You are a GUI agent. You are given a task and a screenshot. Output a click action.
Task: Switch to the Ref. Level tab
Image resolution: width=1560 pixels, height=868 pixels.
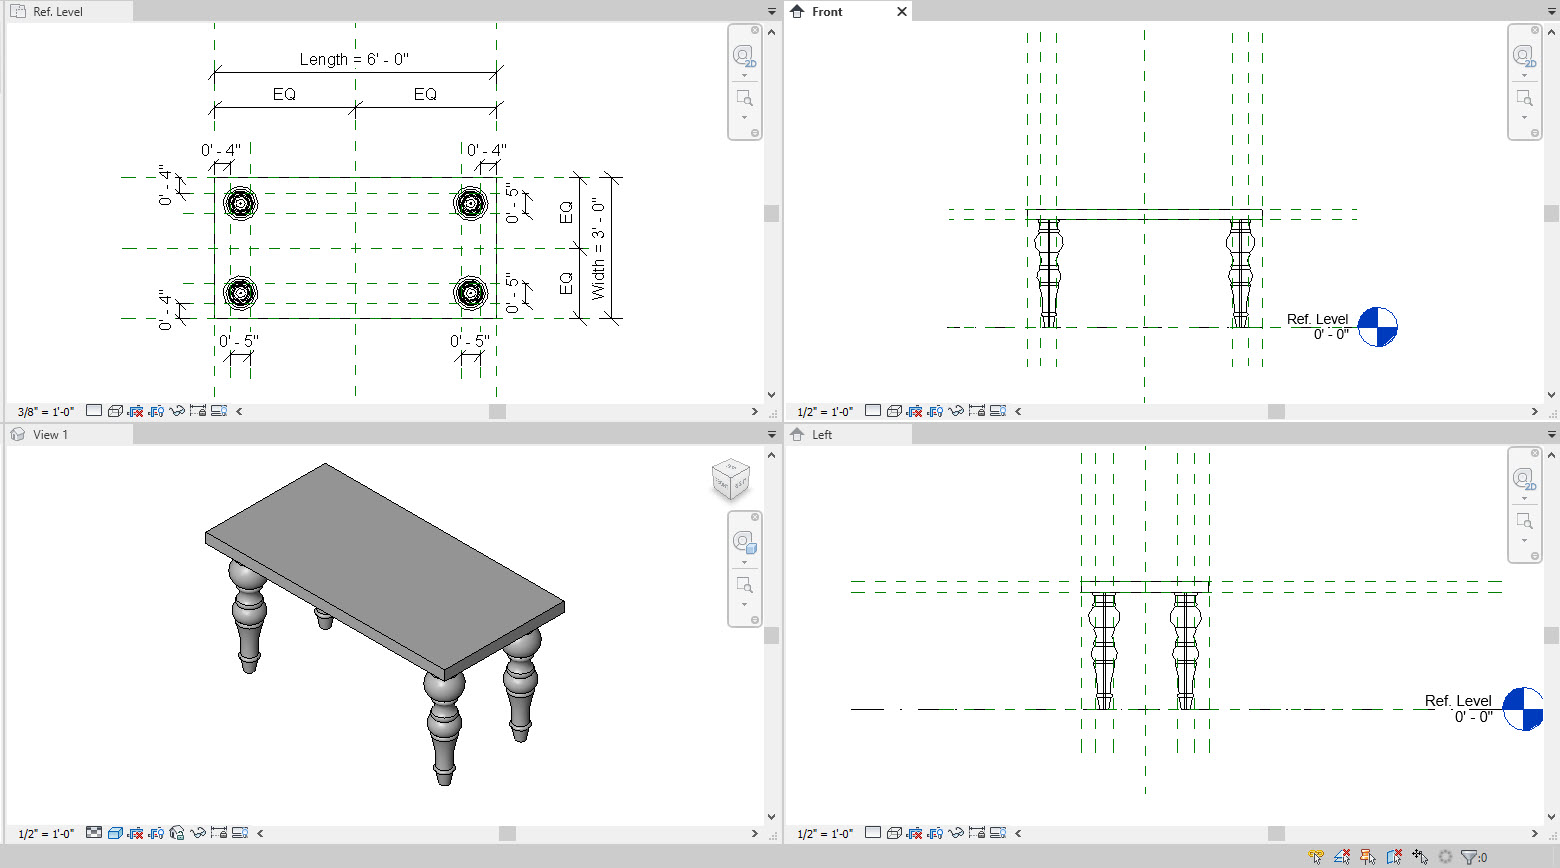click(x=60, y=11)
